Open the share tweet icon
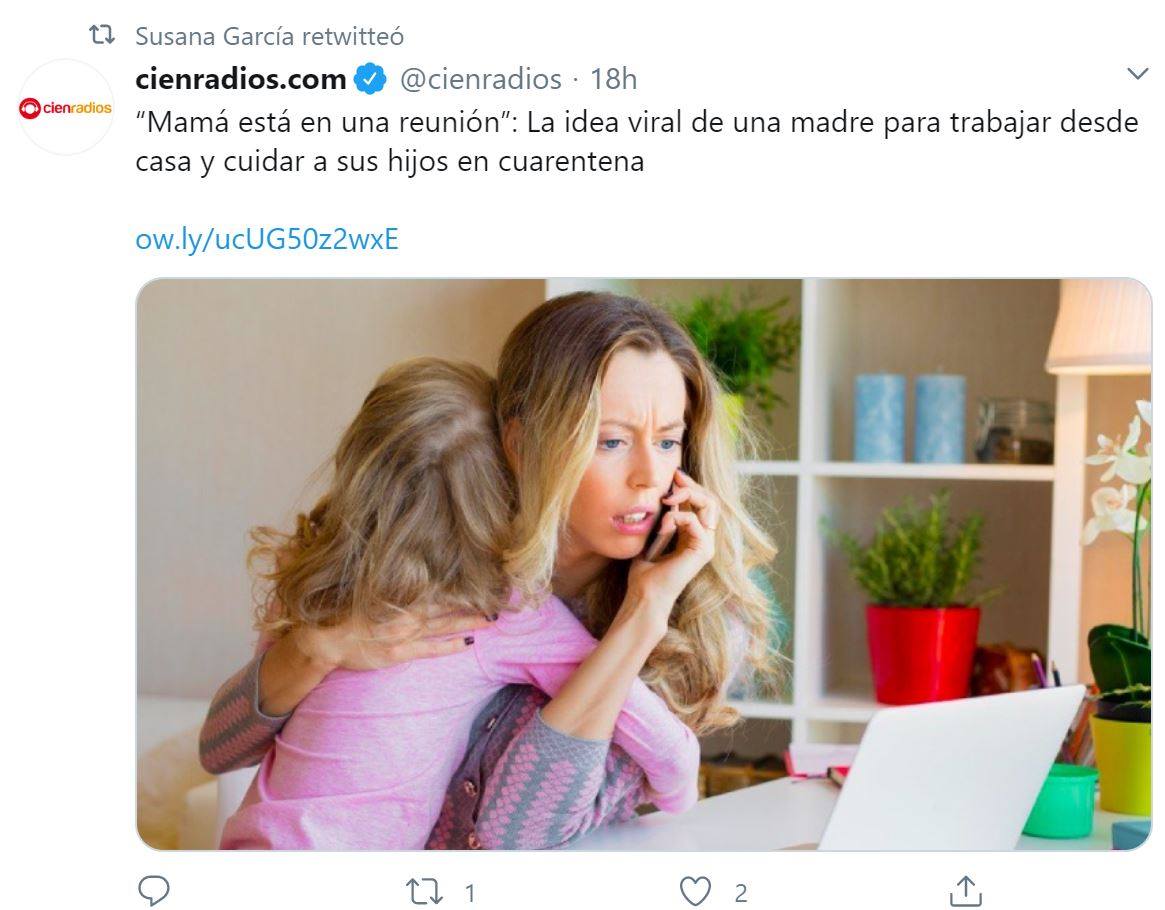 (966, 891)
